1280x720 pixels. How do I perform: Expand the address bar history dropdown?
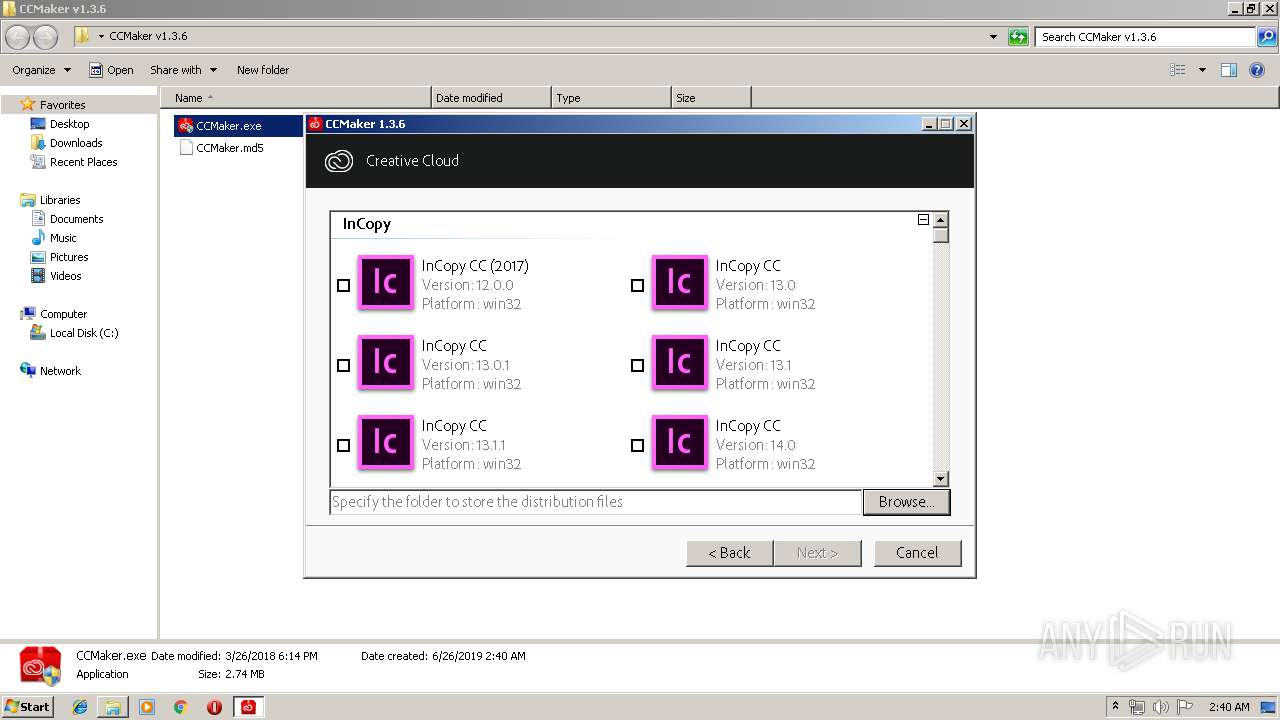click(x=993, y=37)
